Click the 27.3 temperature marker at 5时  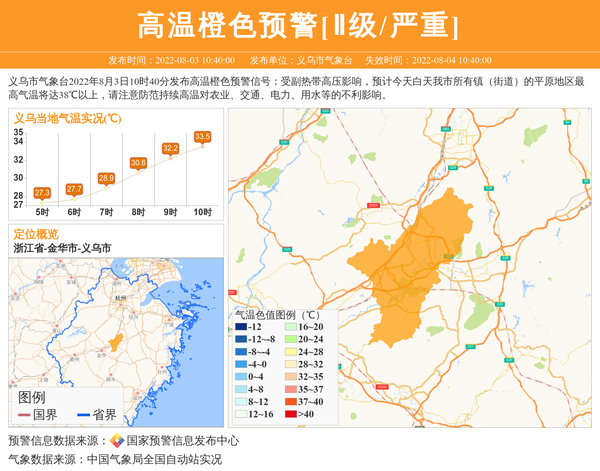[x=42, y=192]
